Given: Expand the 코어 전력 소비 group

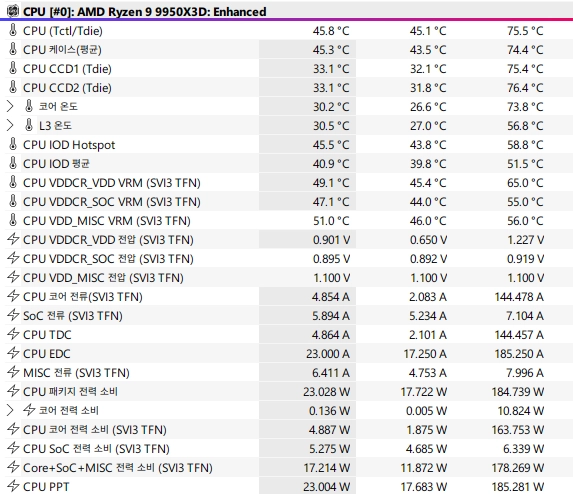Looking at the screenshot, I should click(10, 410).
